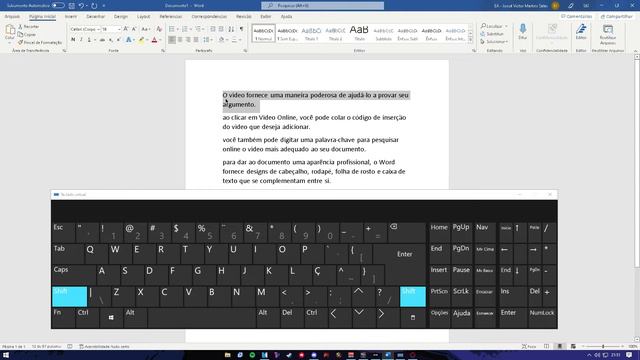The width and height of the screenshot is (640, 360).
Task: Click the sort A-Z icon
Action: (231, 29)
